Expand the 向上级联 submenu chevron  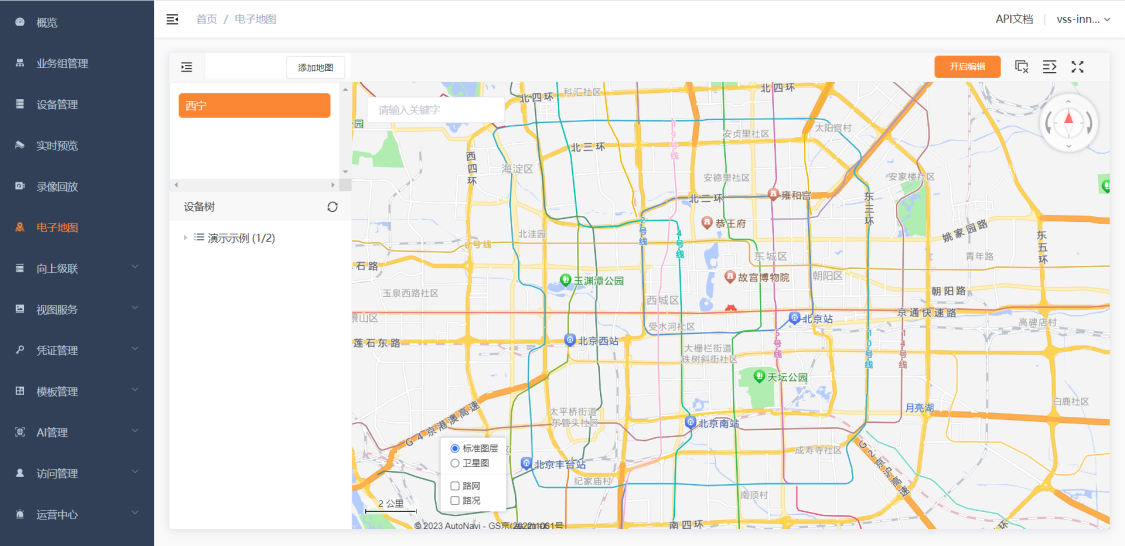pos(136,267)
